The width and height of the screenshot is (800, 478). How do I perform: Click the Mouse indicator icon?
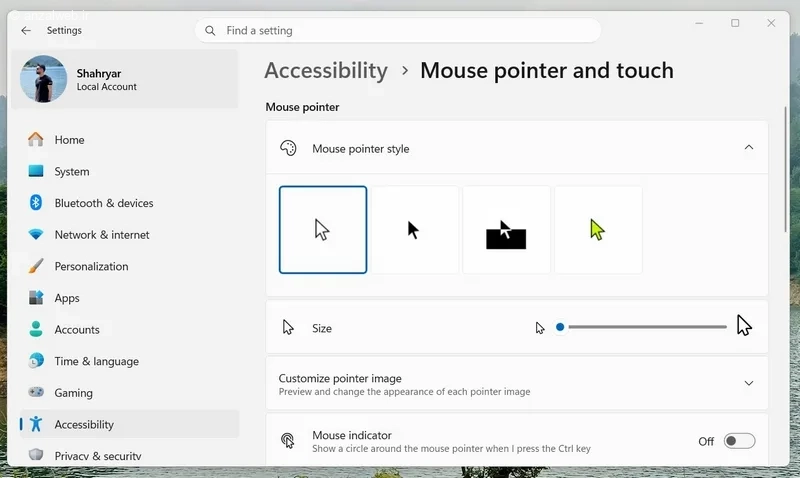tap(288, 441)
